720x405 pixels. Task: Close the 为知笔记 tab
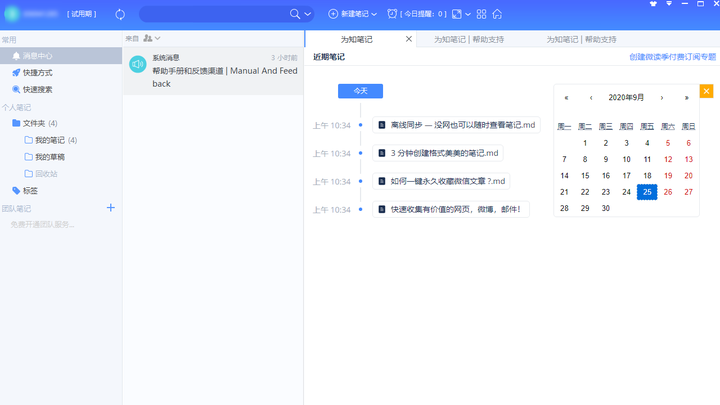pos(409,39)
